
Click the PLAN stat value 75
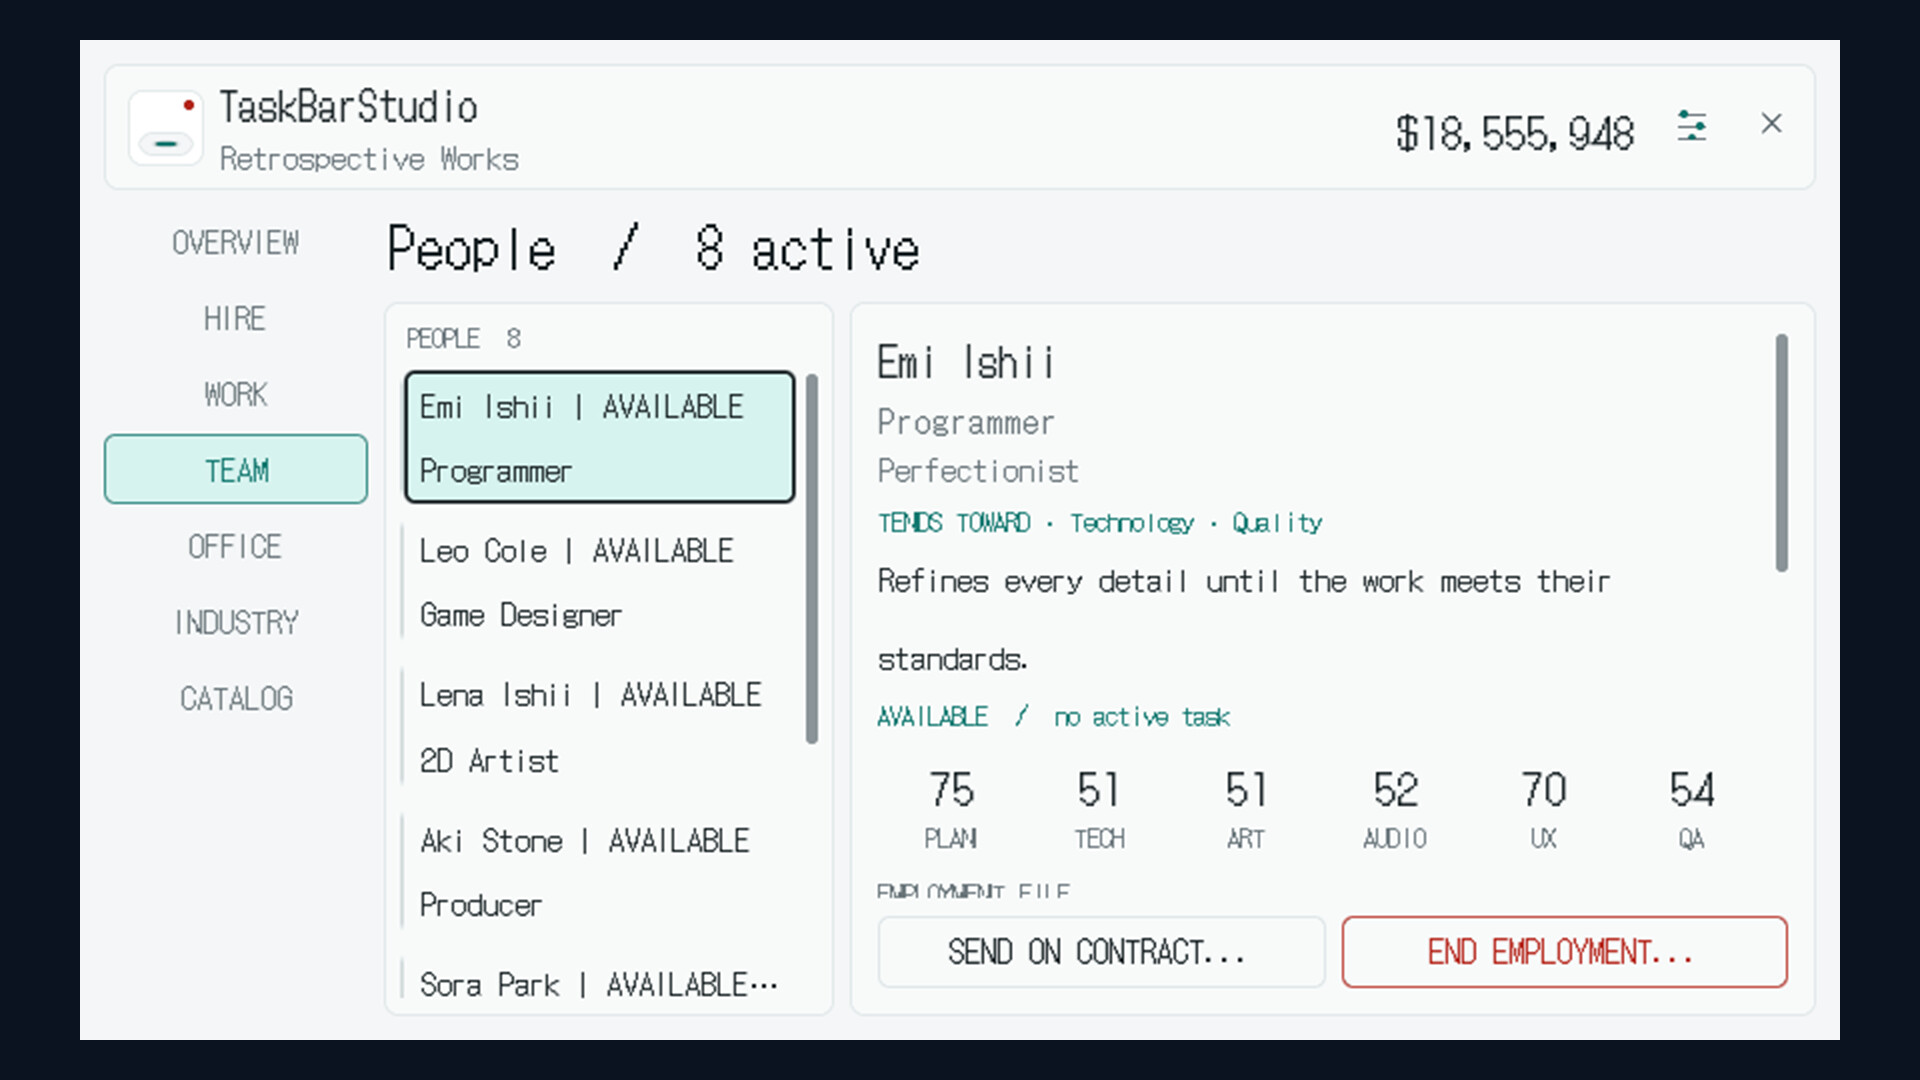(x=950, y=790)
